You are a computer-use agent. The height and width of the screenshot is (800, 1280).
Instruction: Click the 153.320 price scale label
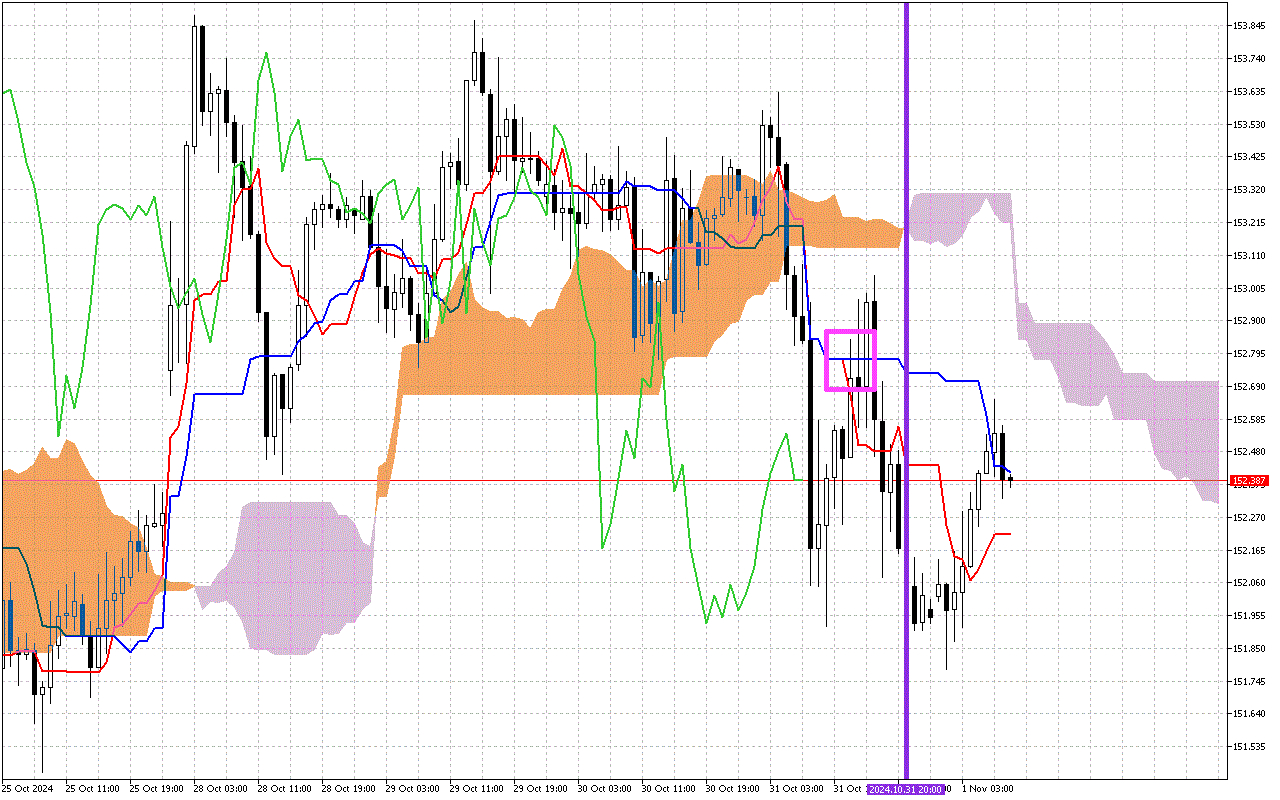[x=1250, y=190]
